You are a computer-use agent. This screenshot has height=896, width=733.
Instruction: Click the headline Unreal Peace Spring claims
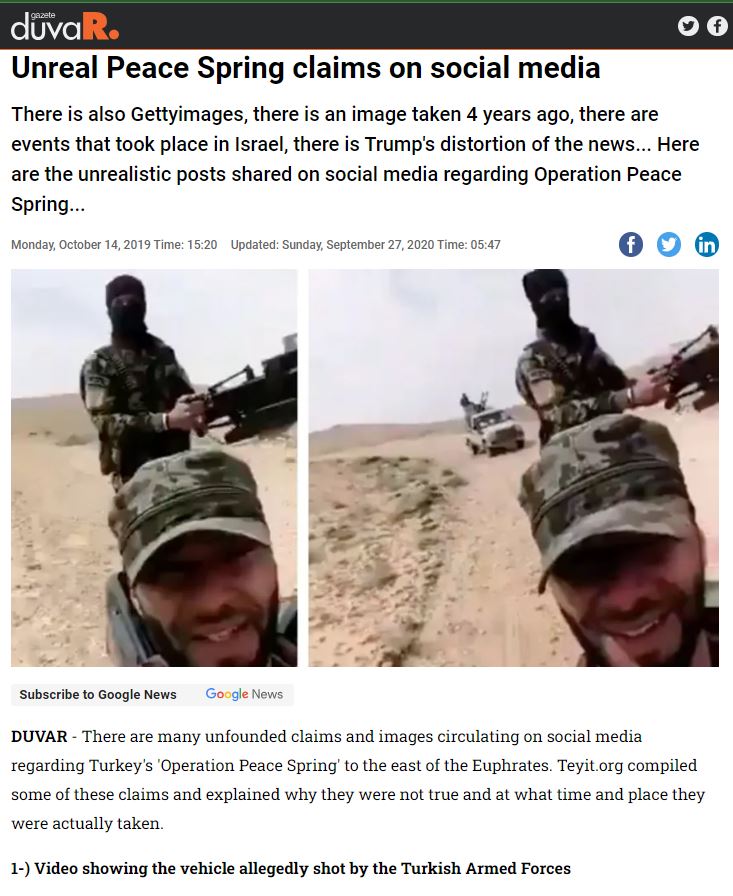306,67
